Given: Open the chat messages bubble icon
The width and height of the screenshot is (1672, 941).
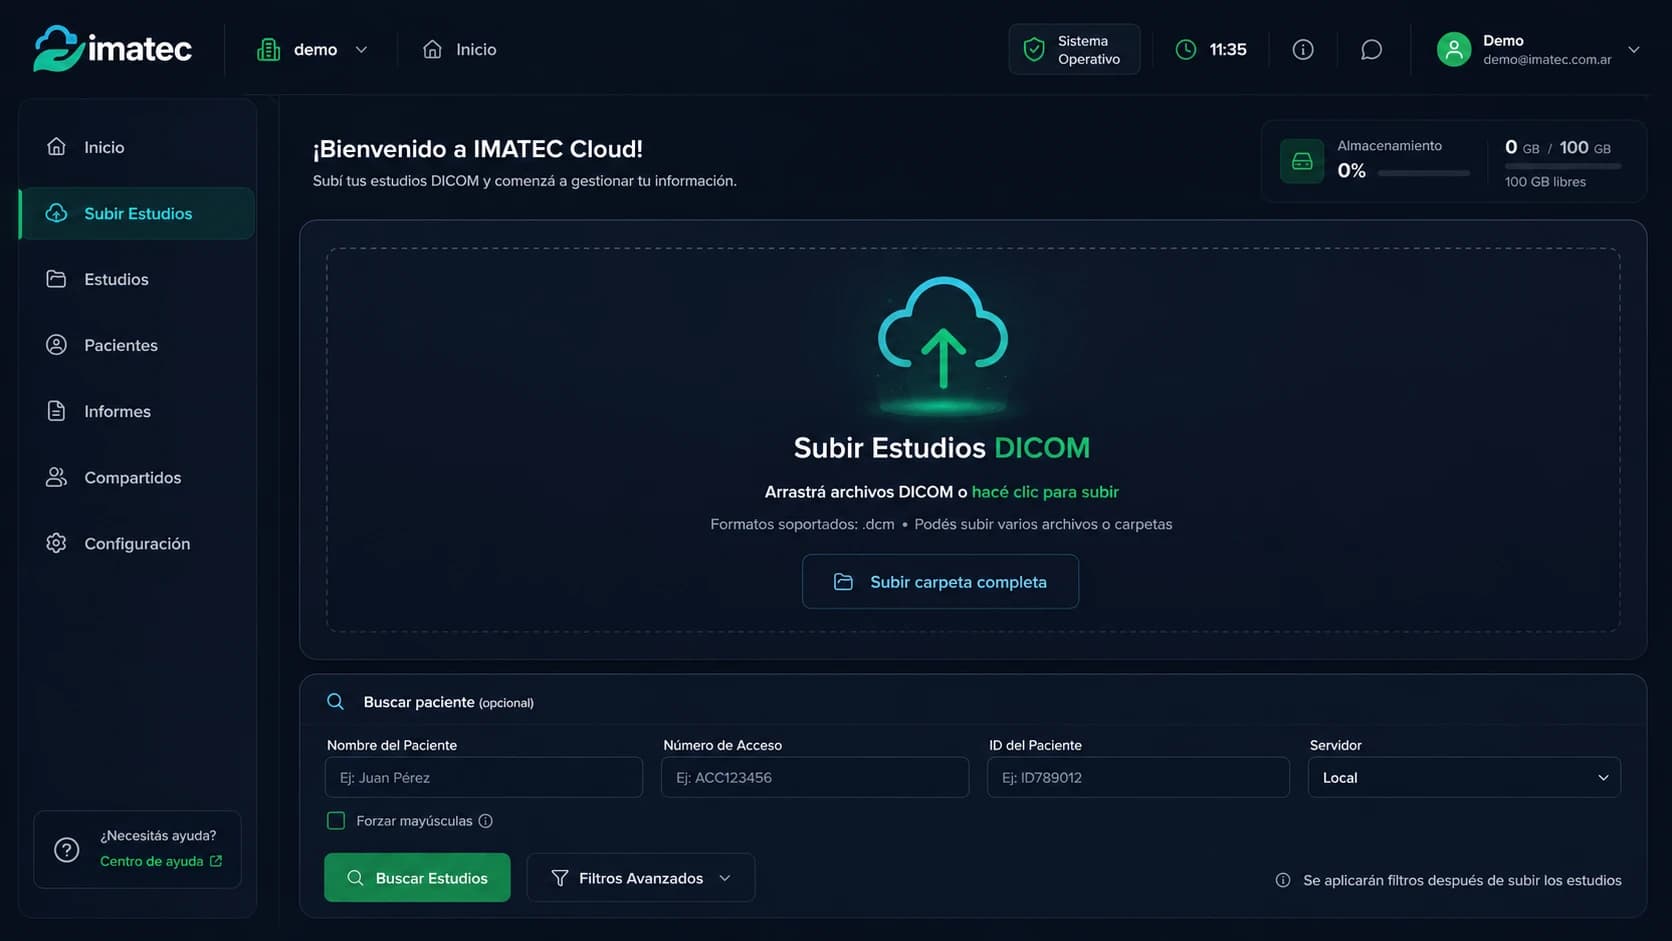Looking at the screenshot, I should 1372,49.
